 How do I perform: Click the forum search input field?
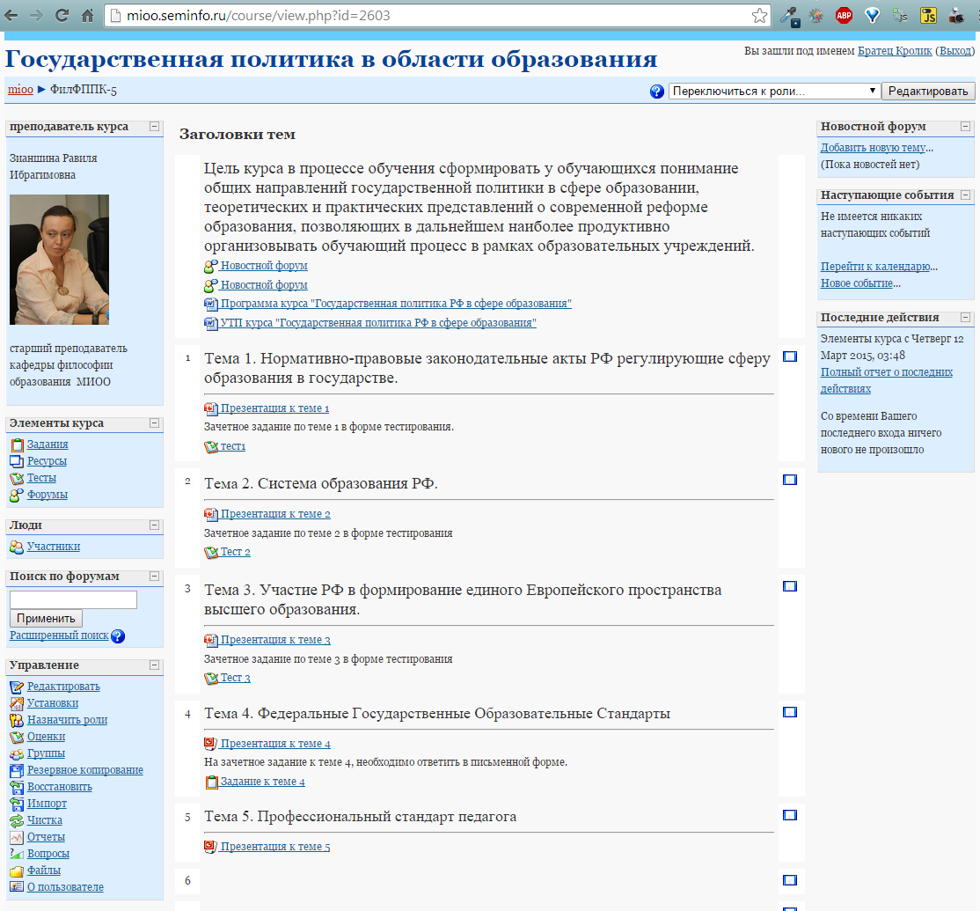tap(73, 600)
